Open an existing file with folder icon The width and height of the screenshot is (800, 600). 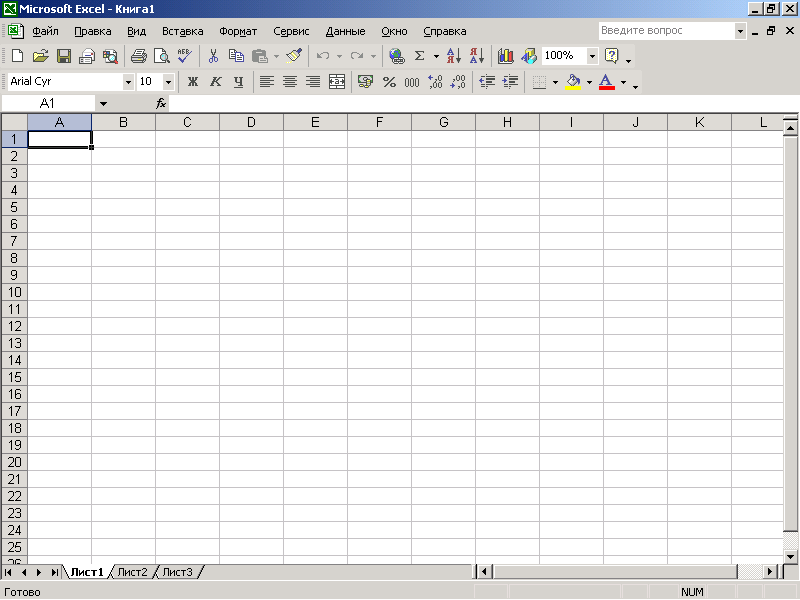click(x=40, y=56)
